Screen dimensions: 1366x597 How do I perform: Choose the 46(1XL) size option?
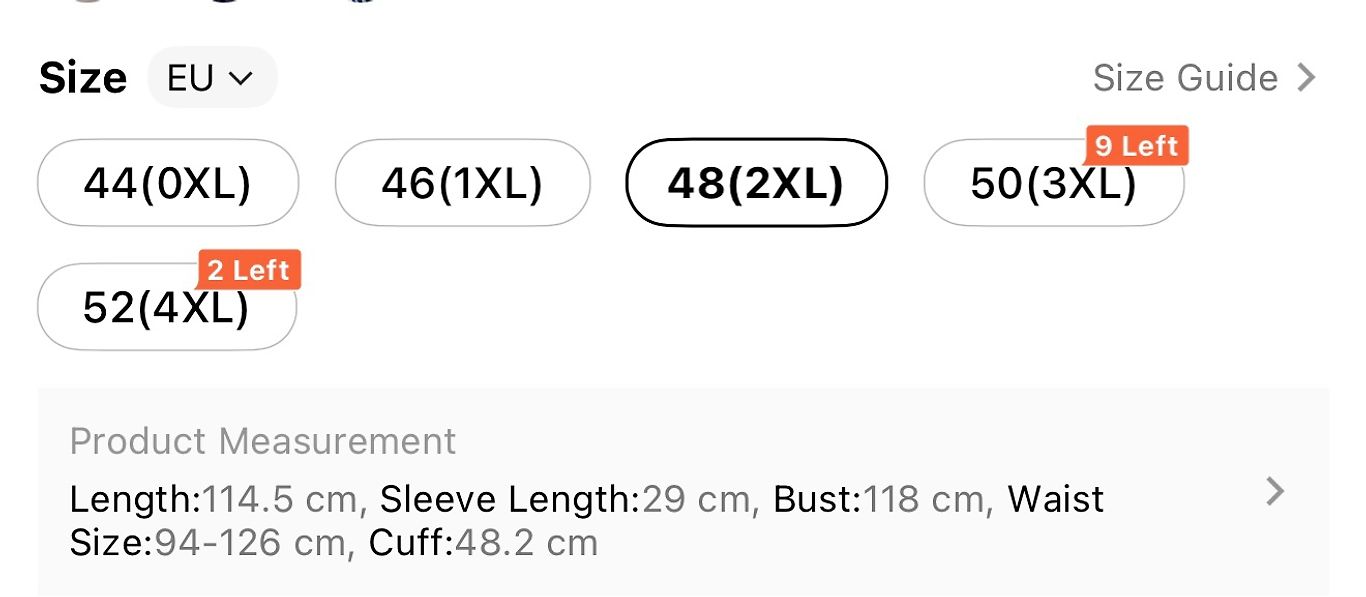pos(462,183)
